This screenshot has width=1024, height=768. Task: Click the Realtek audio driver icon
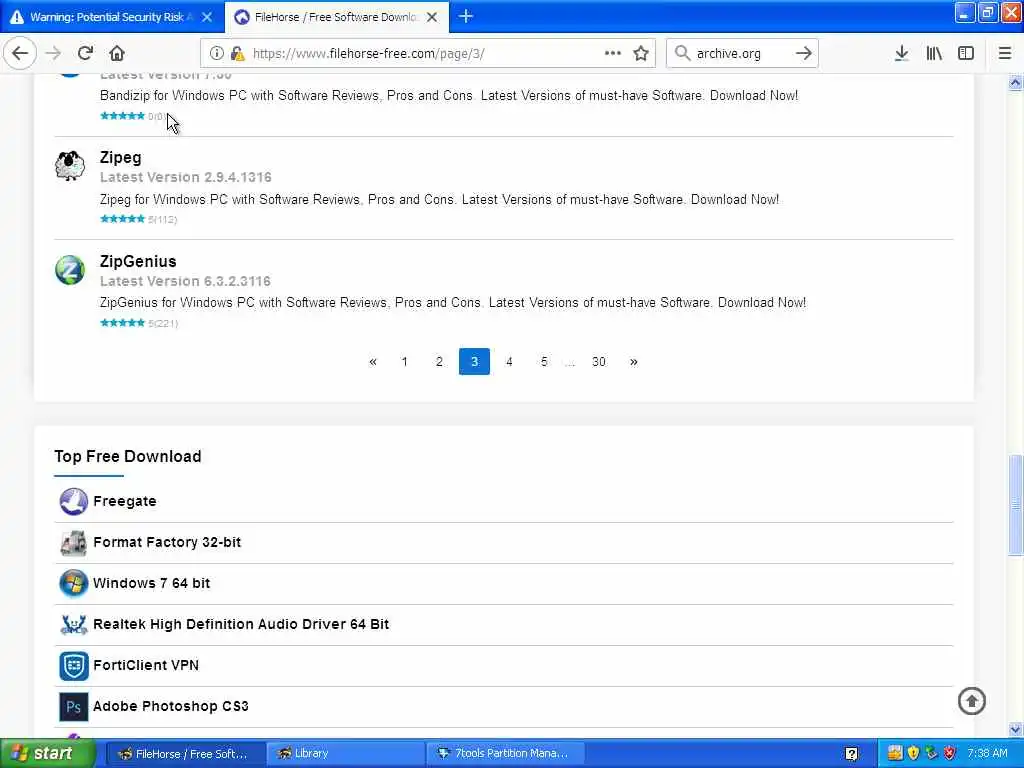click(73, 624)
